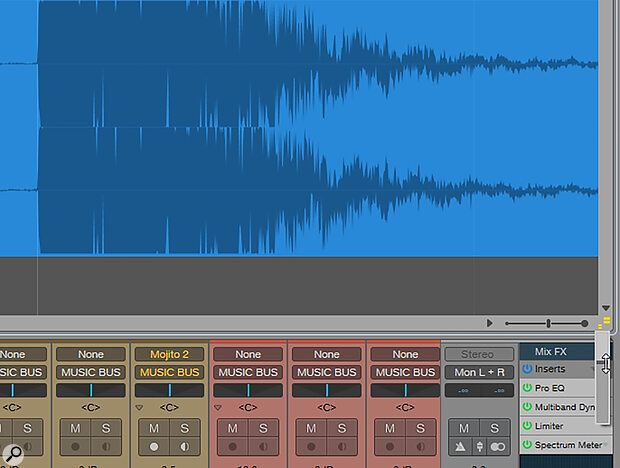Click the Inserts label
The image size is (620, 468).
point(550,369)
